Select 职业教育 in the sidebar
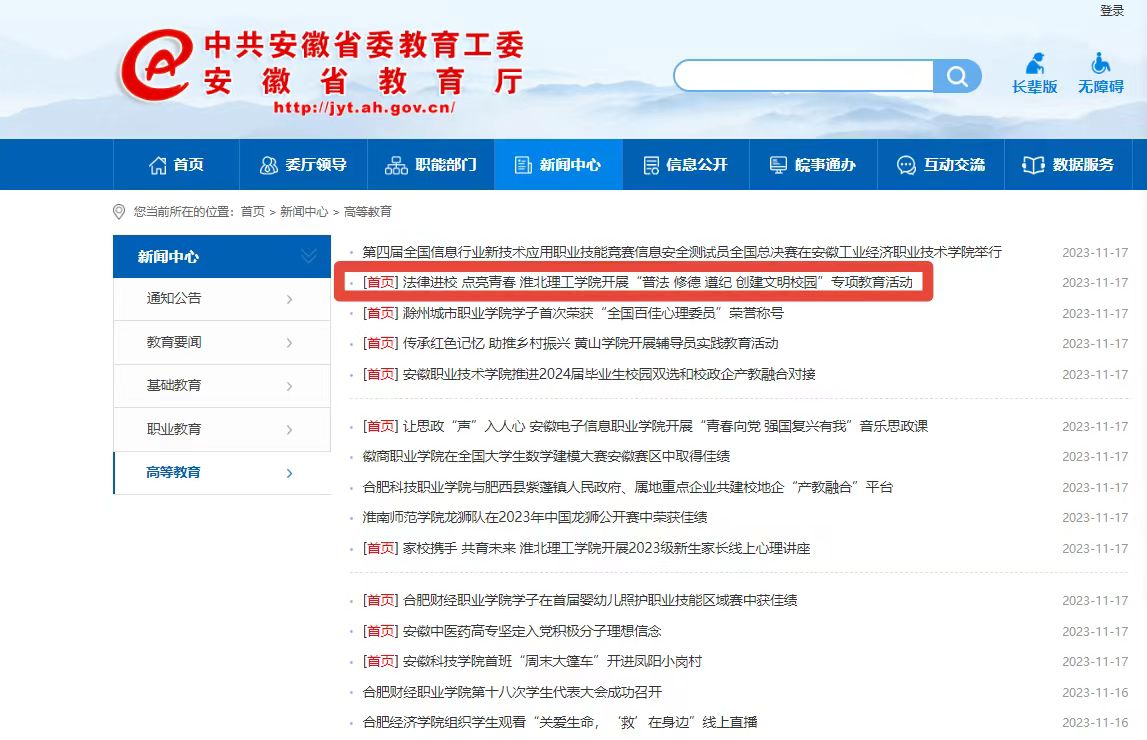Image resolution: width=1147 pixels, height=740 pixels. pos(174,429)
